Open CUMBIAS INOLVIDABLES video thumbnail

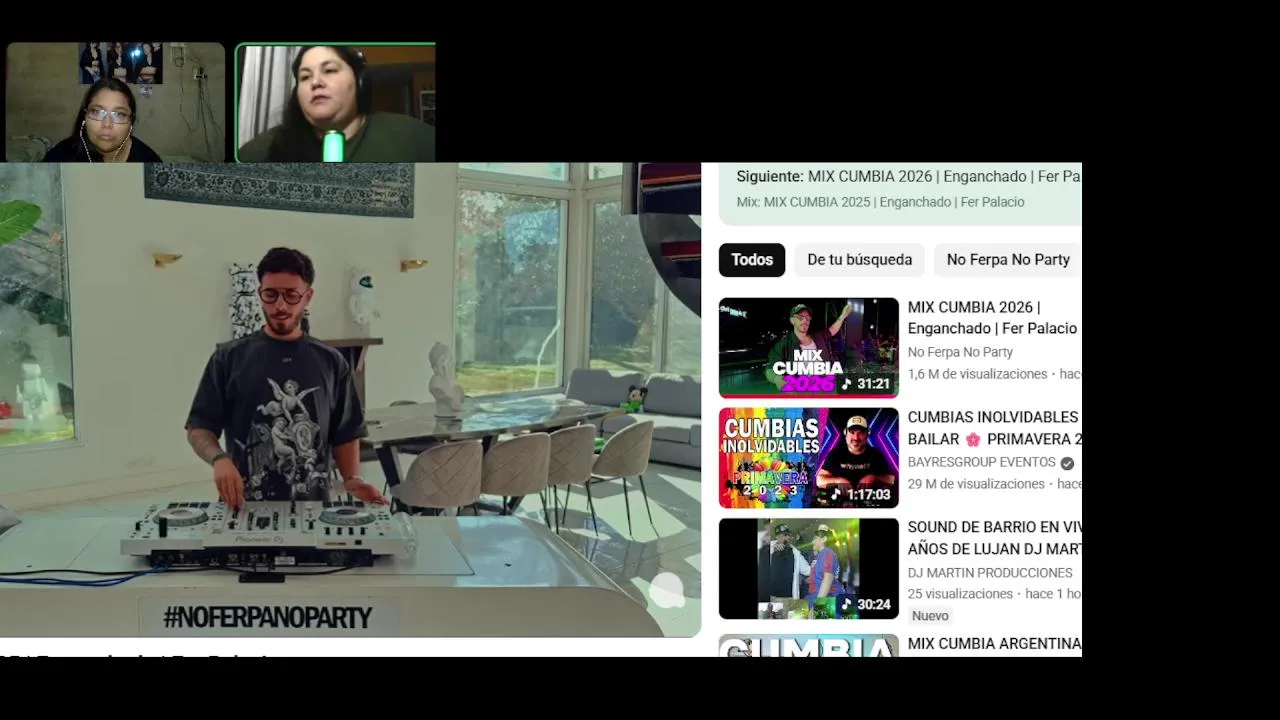point(808,458)
